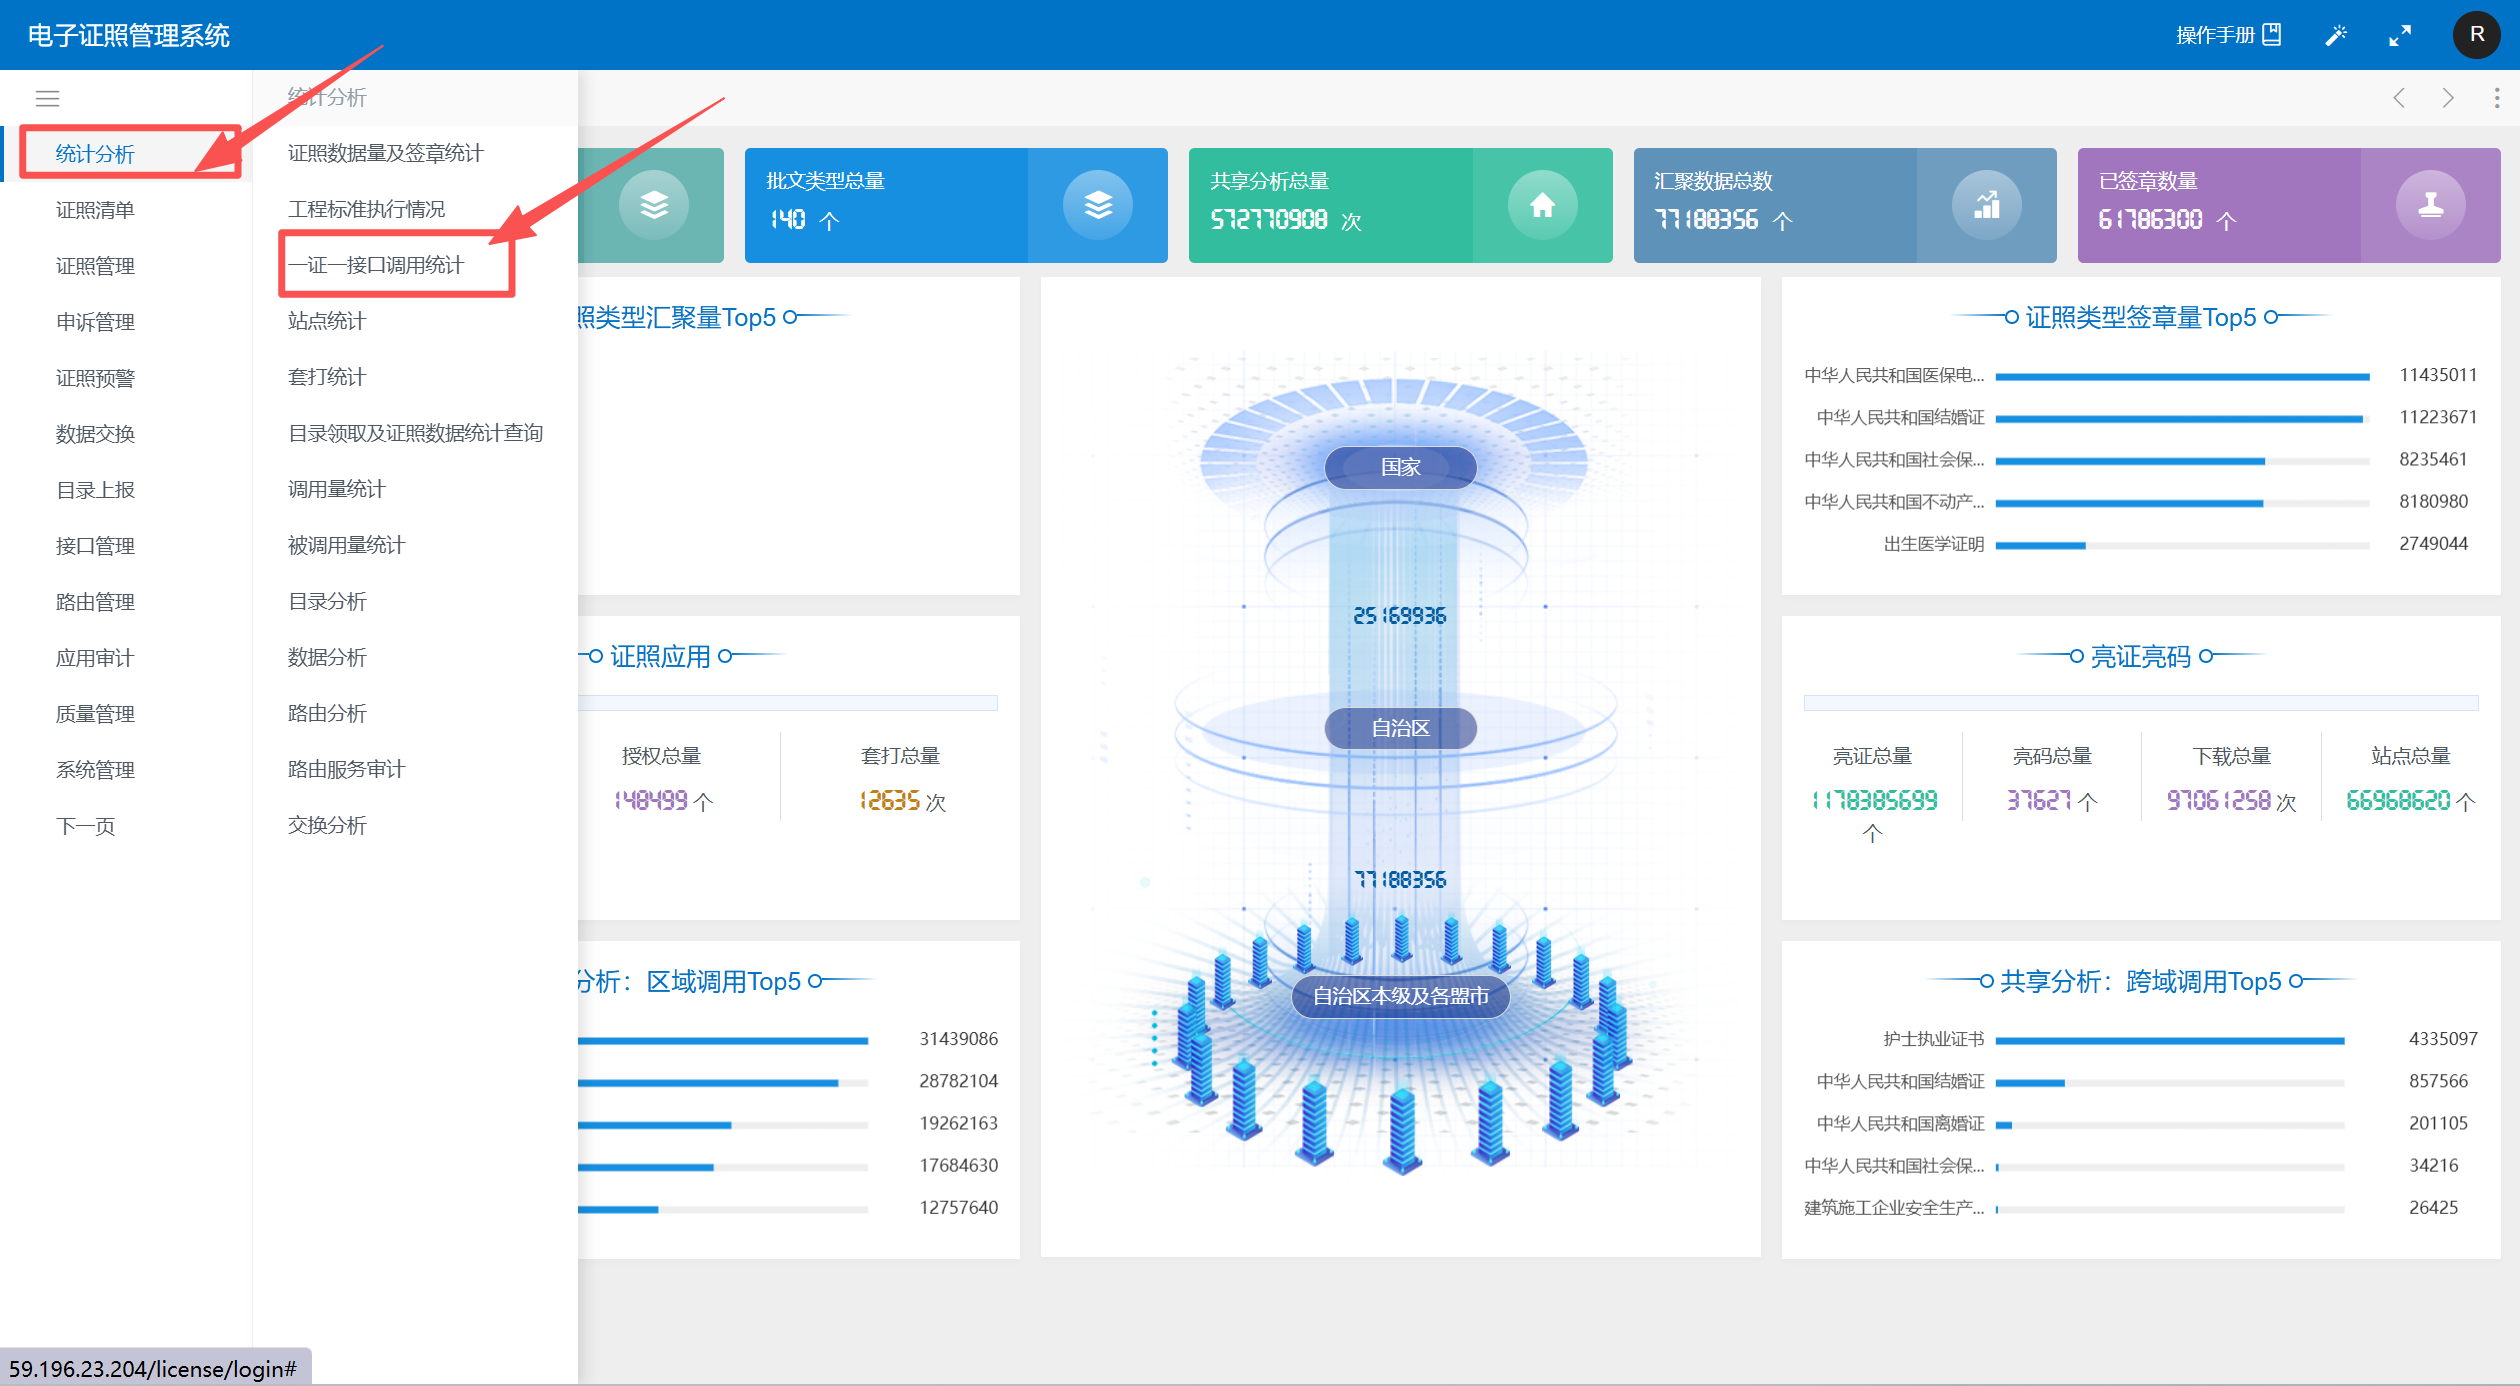Expand the 系统管理 sidebar menu
Screen dimensions: 2520x1386
[x=95, y=770]
